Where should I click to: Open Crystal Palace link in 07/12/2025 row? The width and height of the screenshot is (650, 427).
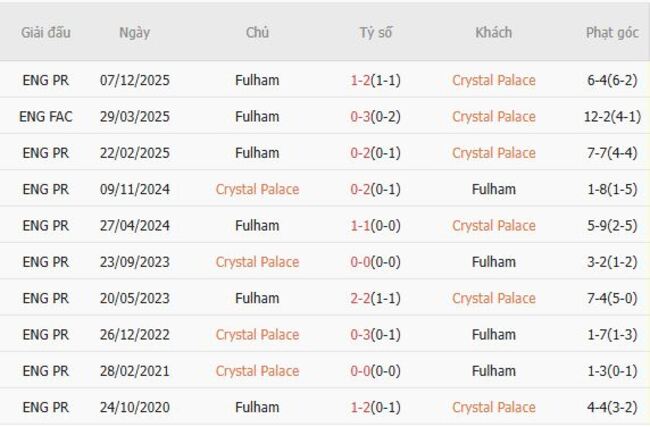[493, 80]
